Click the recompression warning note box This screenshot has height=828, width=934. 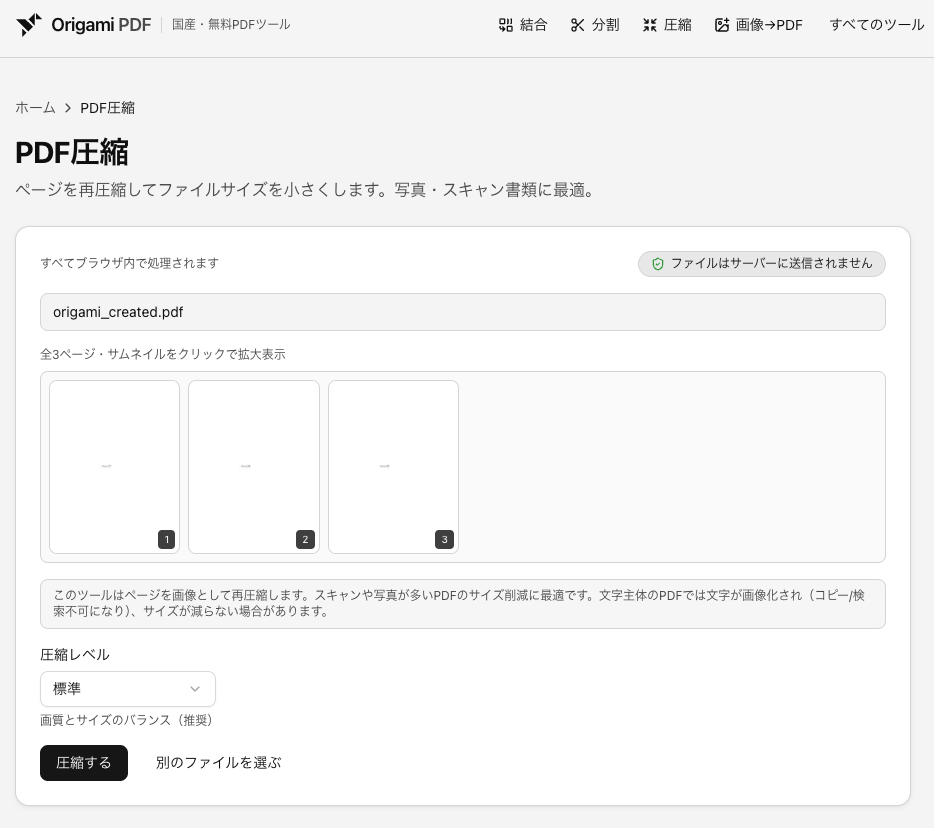463,603
